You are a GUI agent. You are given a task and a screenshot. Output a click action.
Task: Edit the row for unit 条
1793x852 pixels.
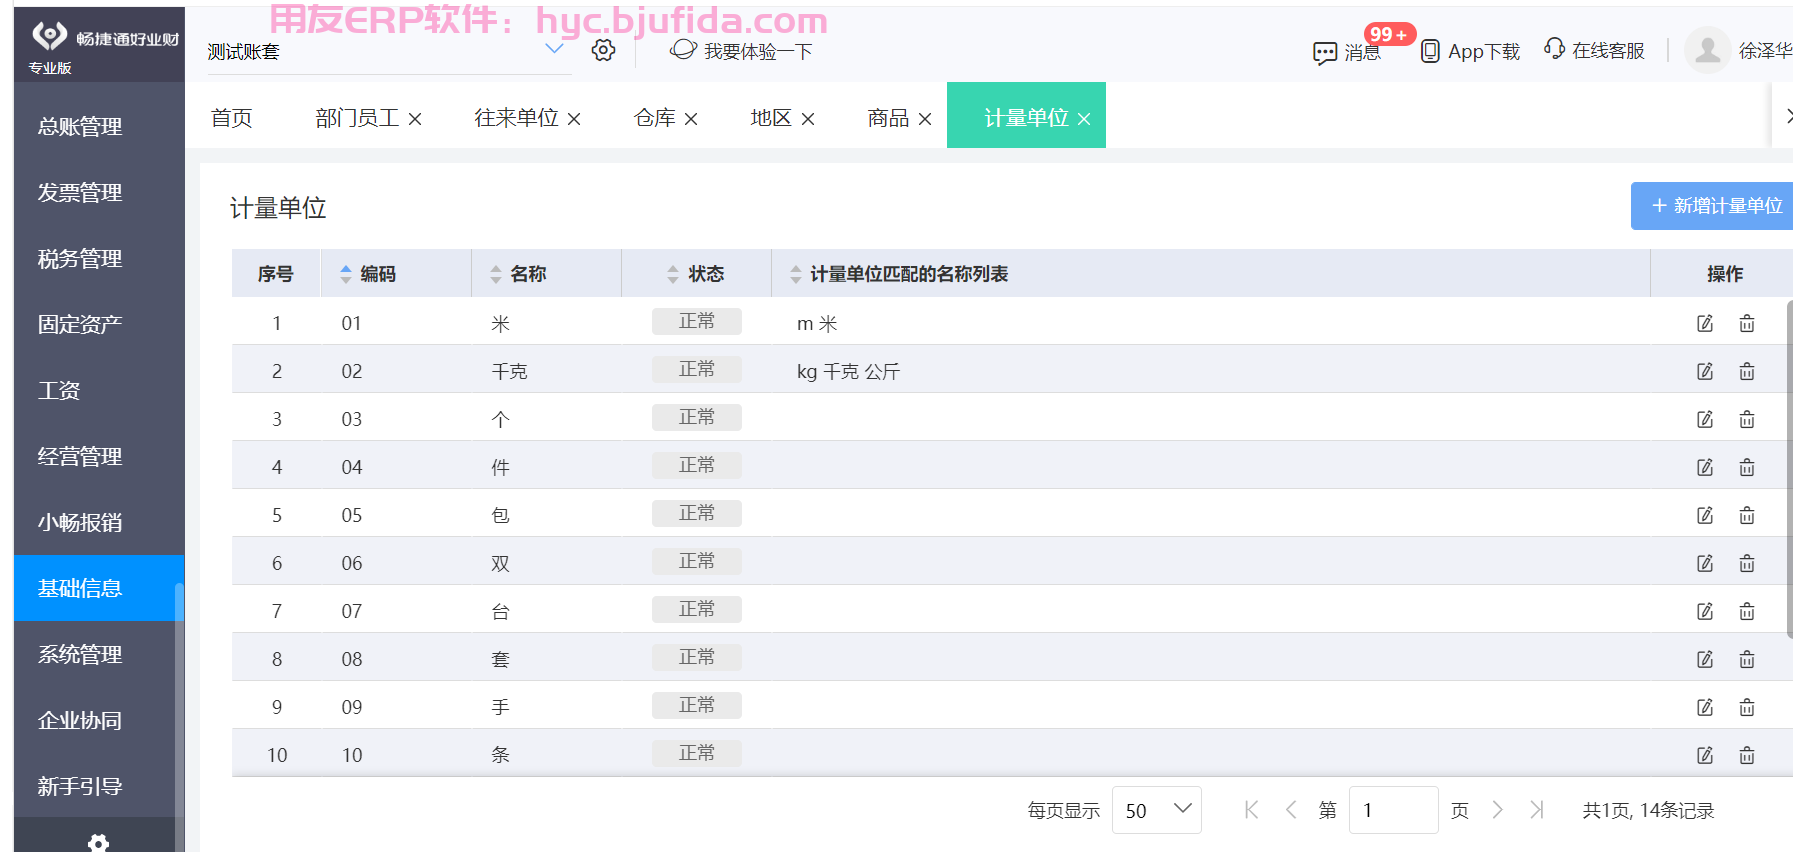(1705, 755)
